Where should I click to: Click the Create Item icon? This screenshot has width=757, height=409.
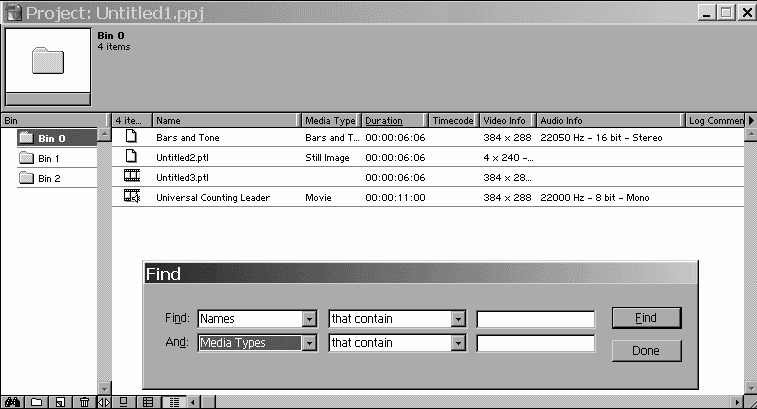pyautogui.click(x=60, y=402)
